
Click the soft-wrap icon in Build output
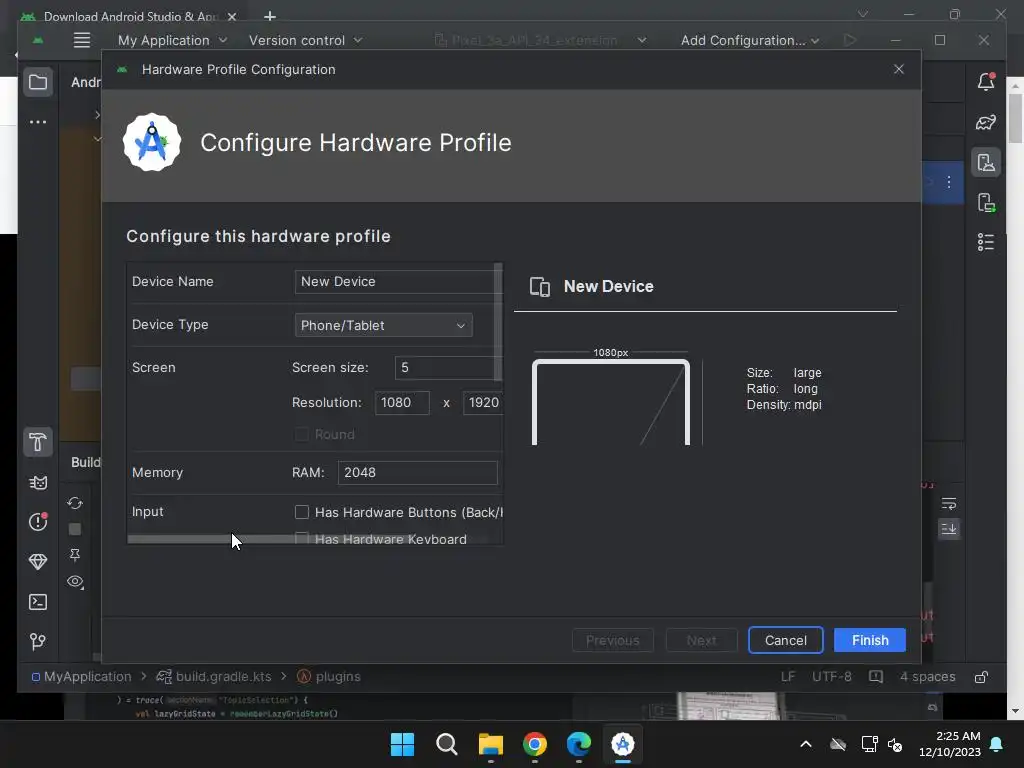pyautogui.click(x=949, y=504)
